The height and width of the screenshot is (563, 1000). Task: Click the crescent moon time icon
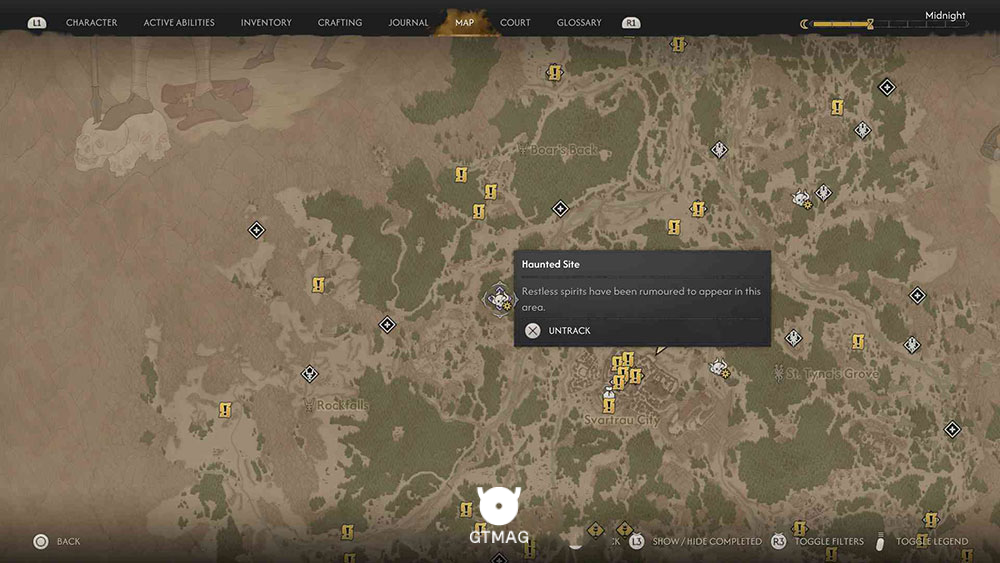point(804,24)
